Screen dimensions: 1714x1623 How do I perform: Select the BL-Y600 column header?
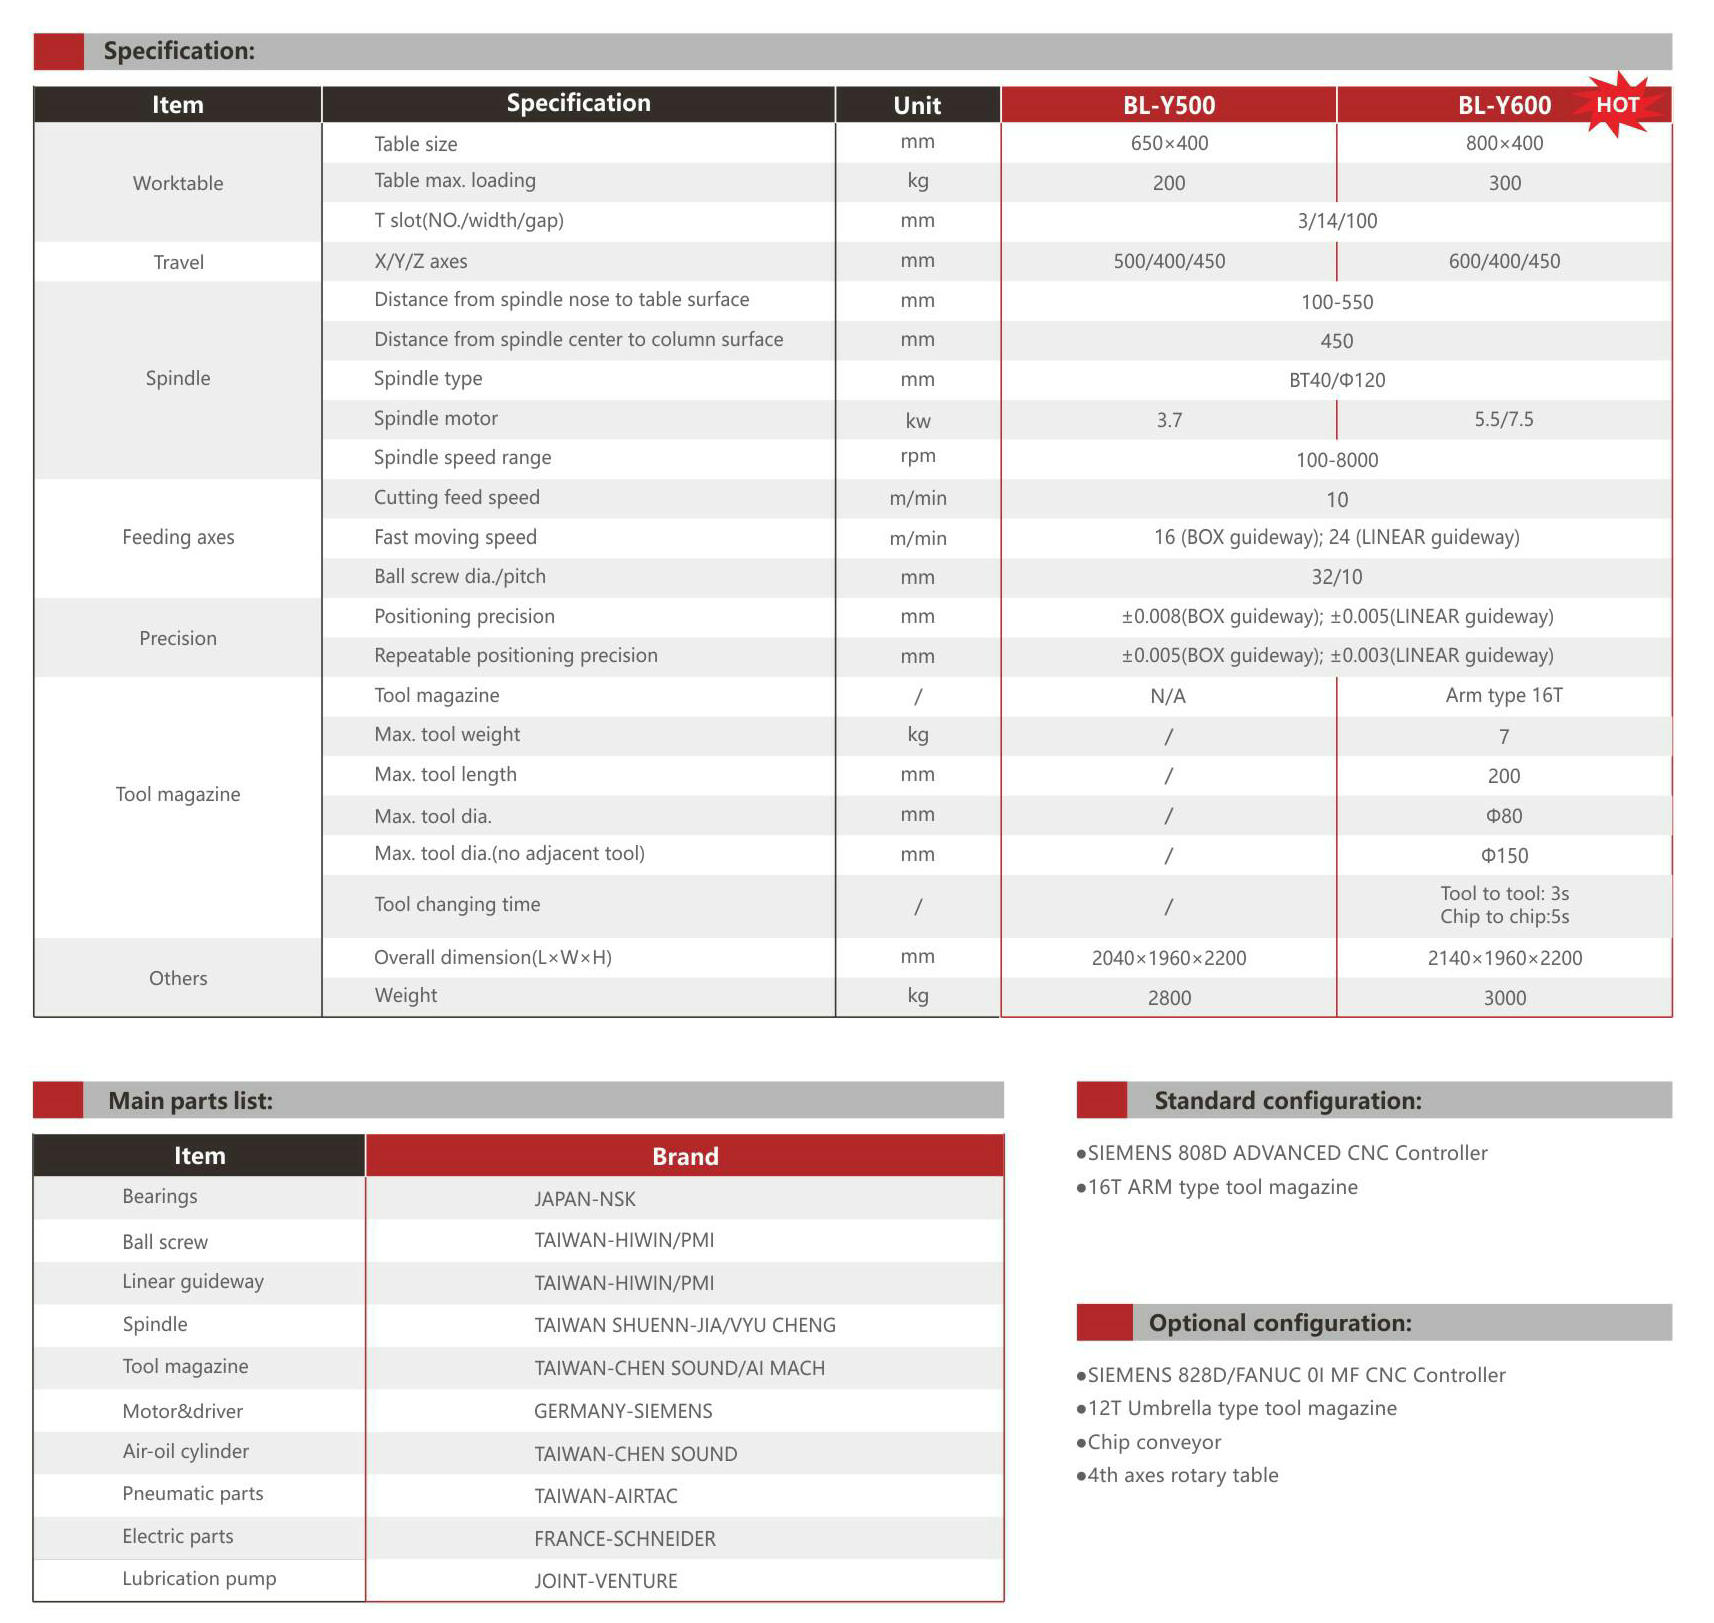coord(1503,105)
